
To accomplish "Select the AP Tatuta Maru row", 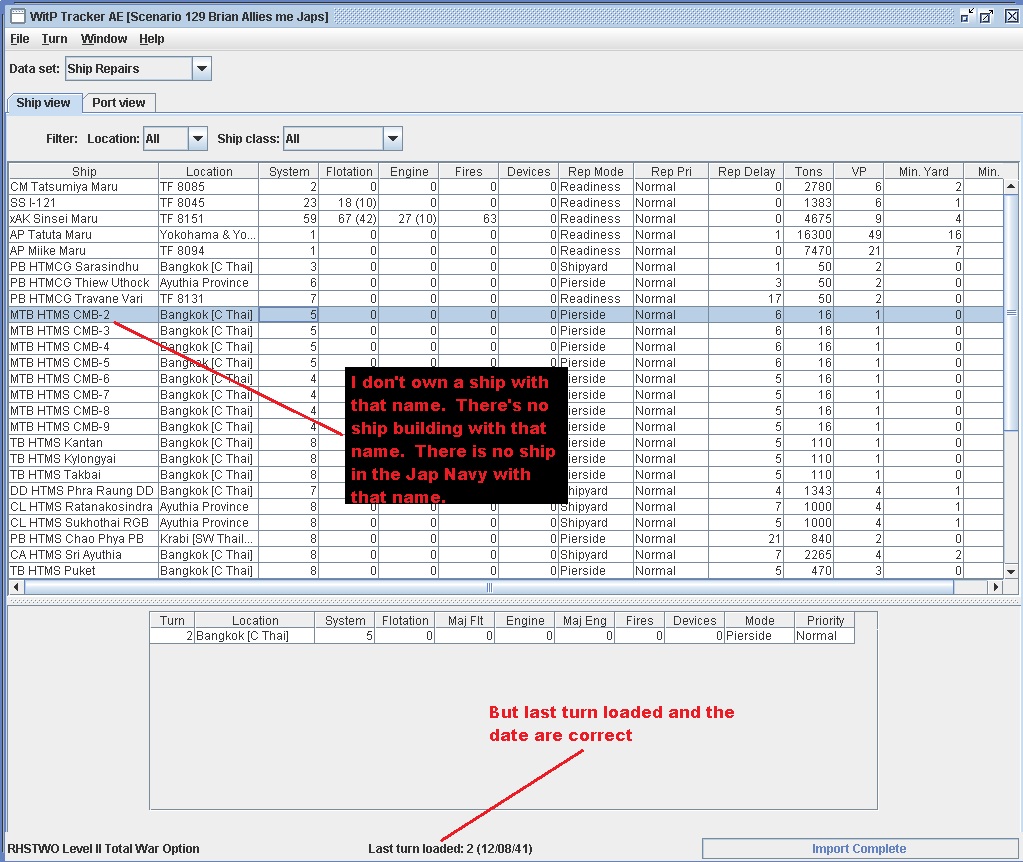I will click(506, 234).
